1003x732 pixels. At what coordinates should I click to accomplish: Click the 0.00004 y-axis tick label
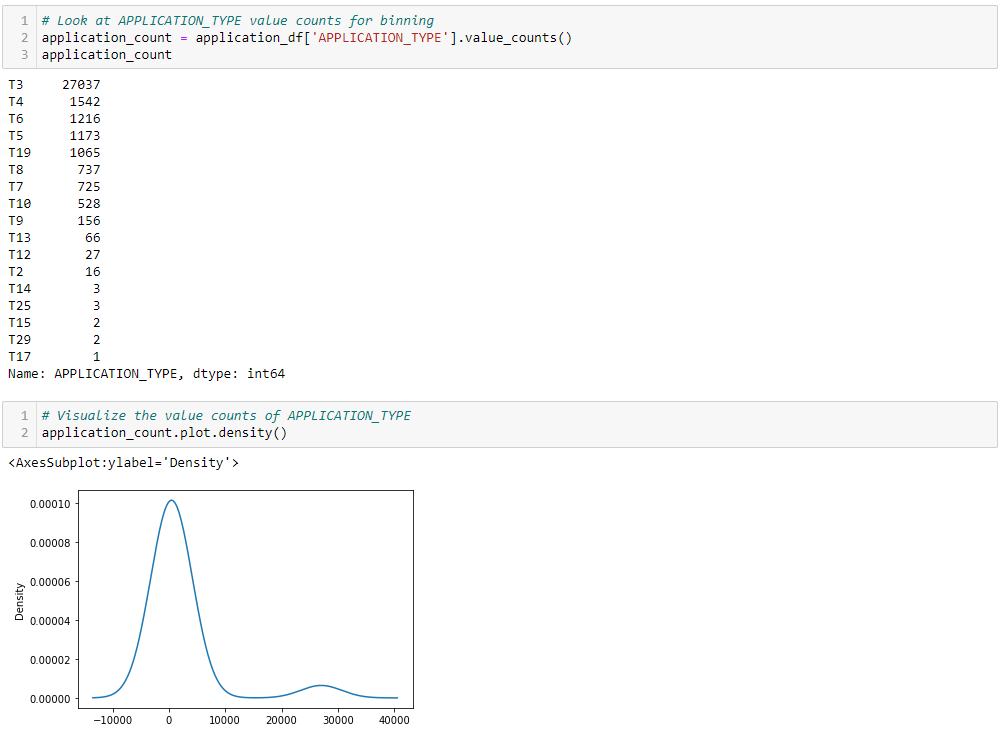pyautogui.click(x=51, y=621)
